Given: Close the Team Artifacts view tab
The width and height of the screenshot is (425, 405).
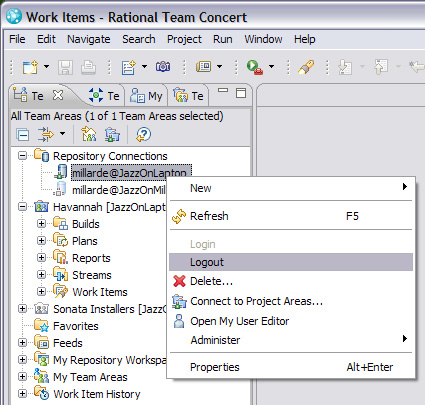Looking at the screenshot, I should click(x=58, y=95).
